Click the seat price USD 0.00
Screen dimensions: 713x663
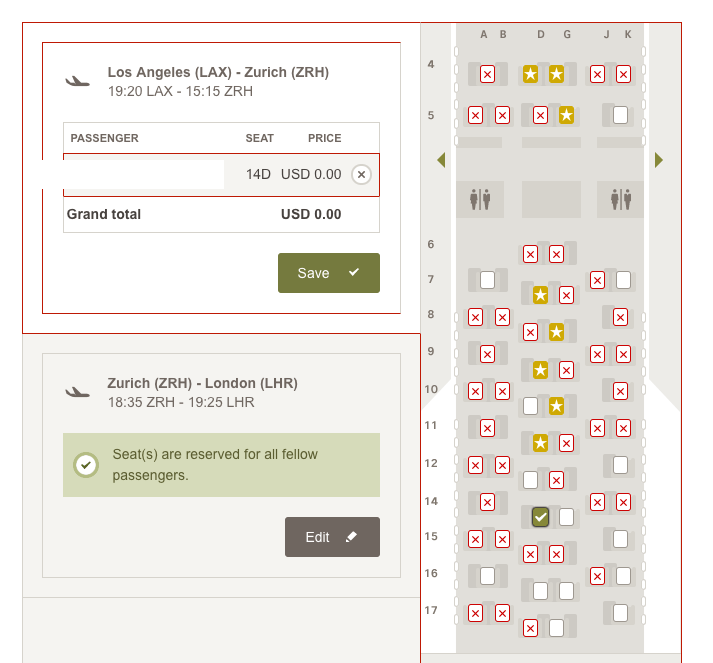[x=311, y=175]
